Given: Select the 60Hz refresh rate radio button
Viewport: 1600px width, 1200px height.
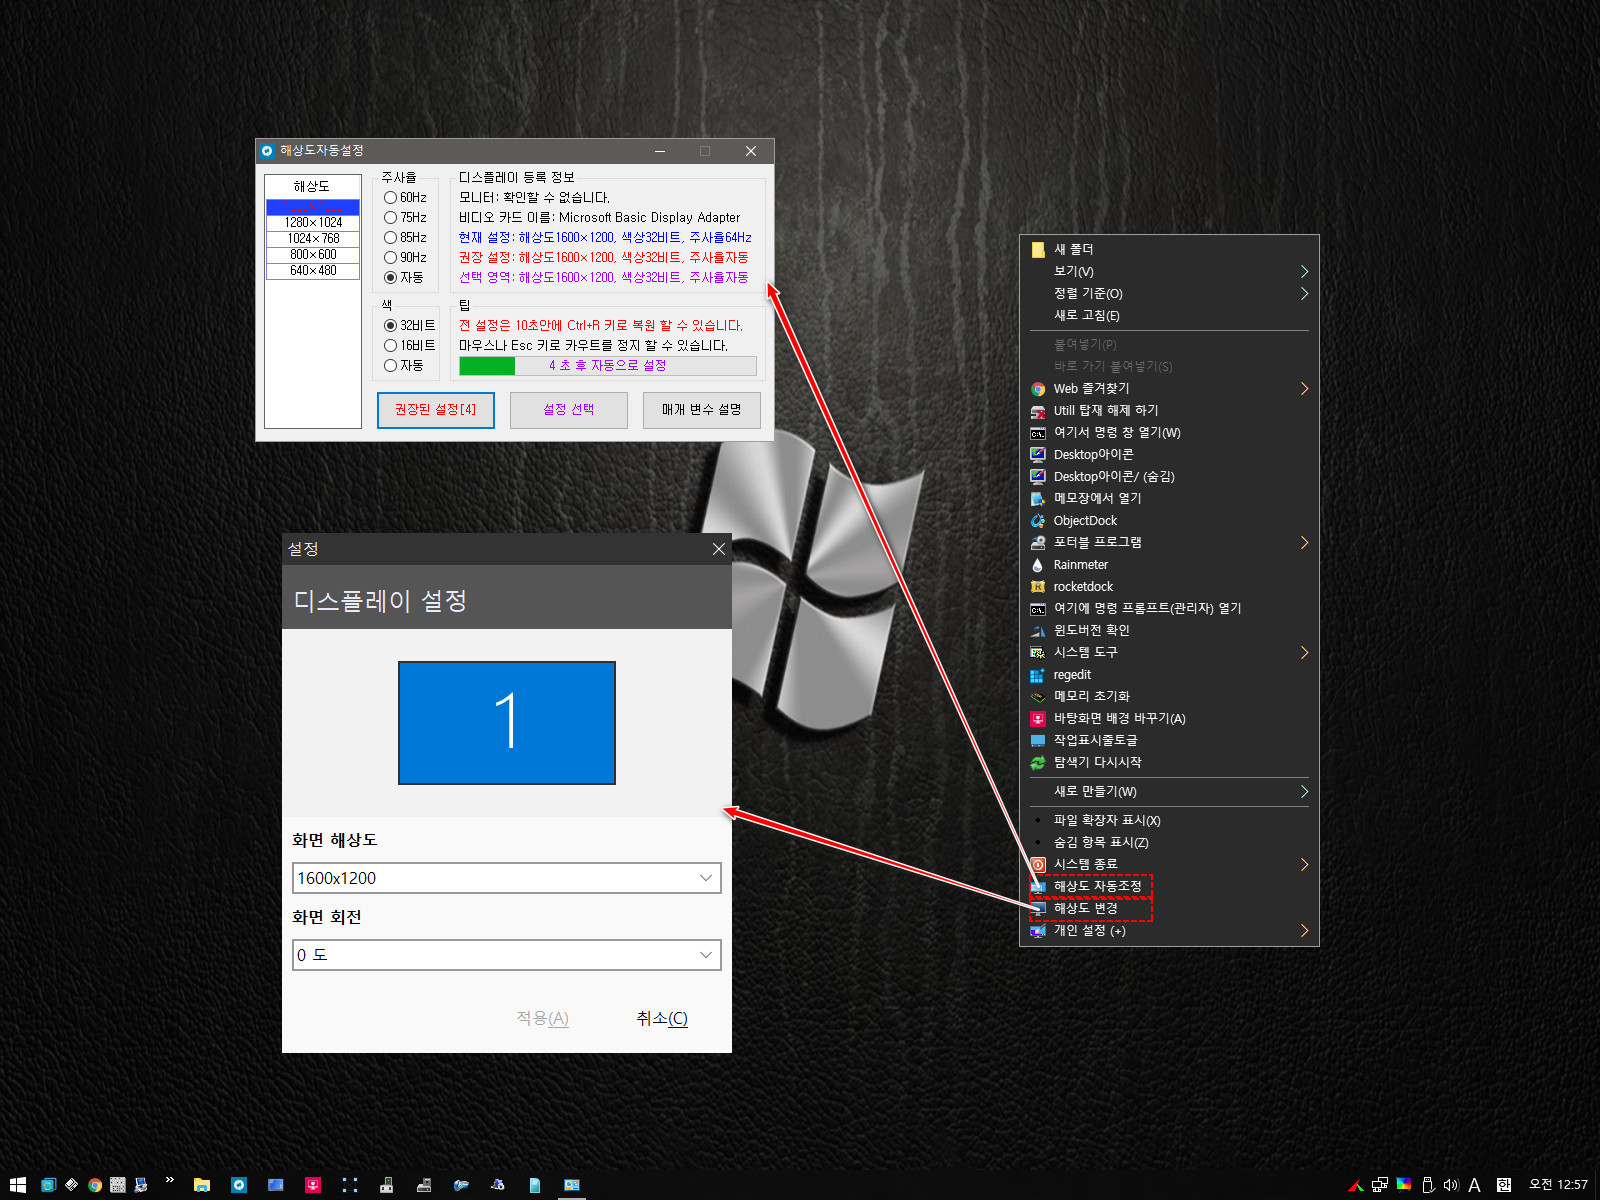Looking at the screenshot, I should pos(391,198).
